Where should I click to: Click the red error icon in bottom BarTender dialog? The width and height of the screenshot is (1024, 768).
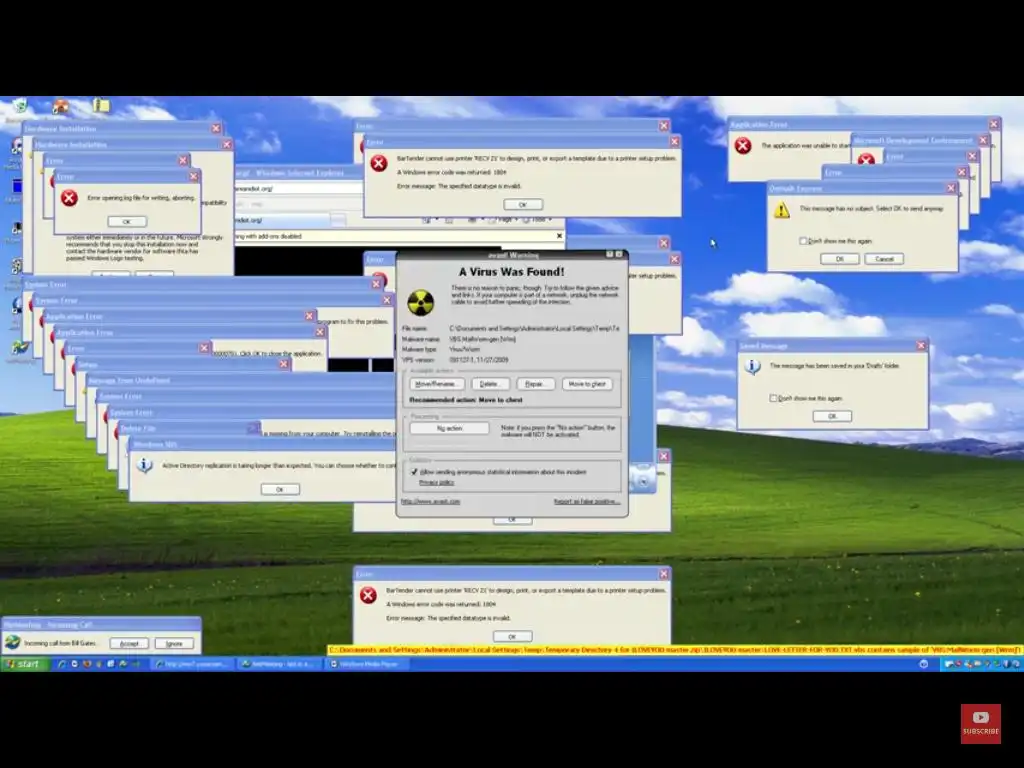[x=368, y=595]
